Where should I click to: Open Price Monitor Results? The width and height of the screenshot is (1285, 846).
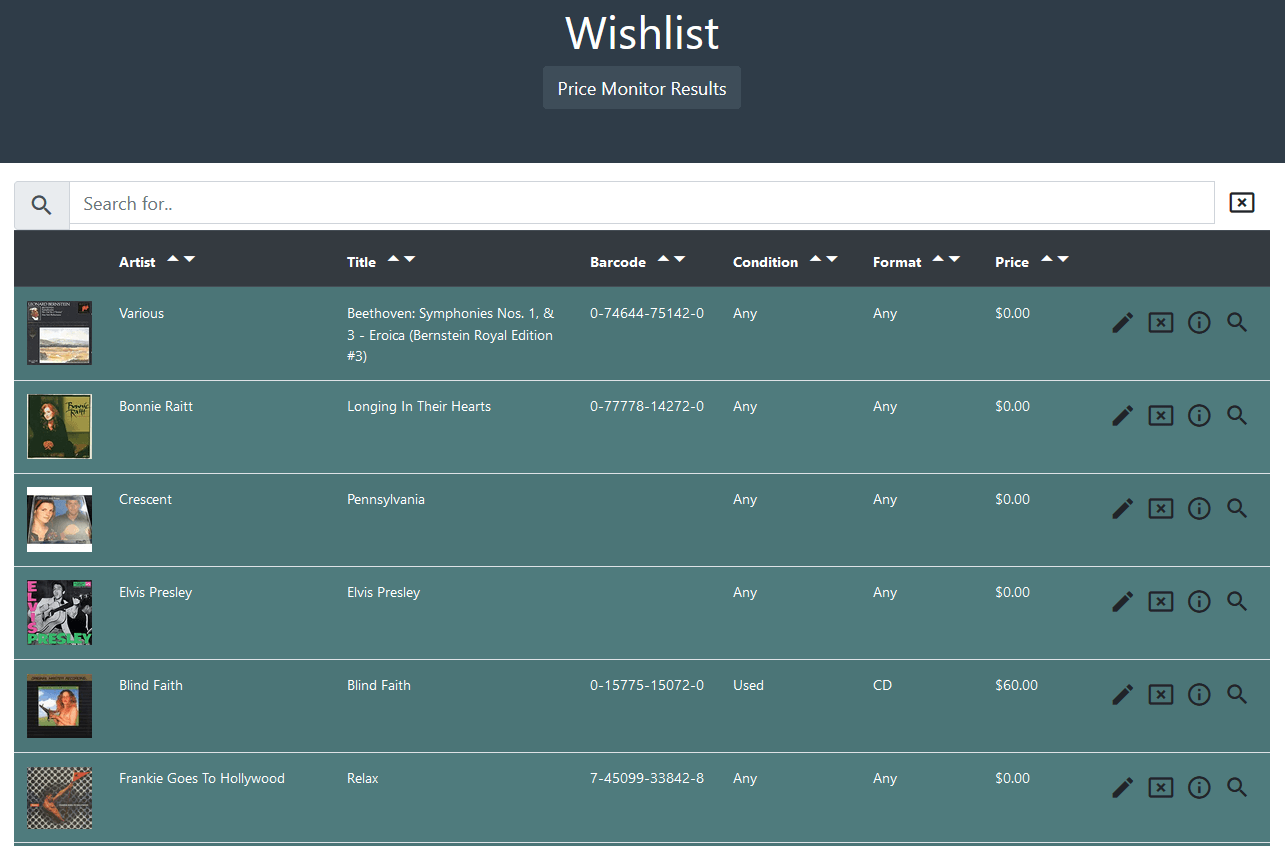click(x=641, y=88)
